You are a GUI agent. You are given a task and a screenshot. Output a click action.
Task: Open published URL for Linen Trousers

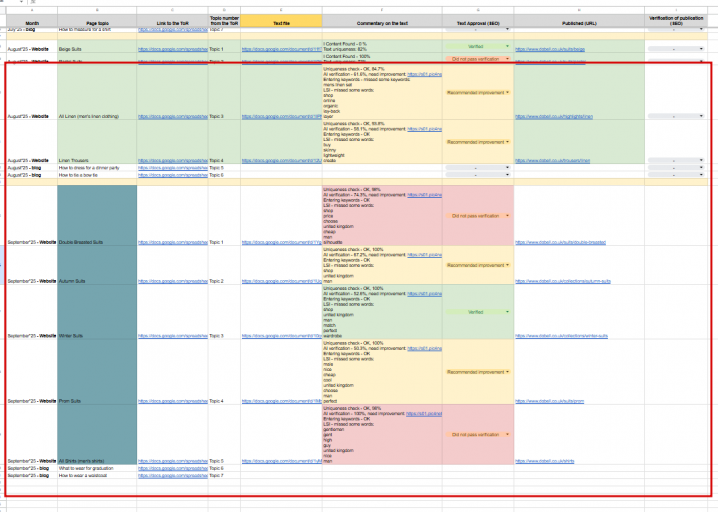coord(552,161)
